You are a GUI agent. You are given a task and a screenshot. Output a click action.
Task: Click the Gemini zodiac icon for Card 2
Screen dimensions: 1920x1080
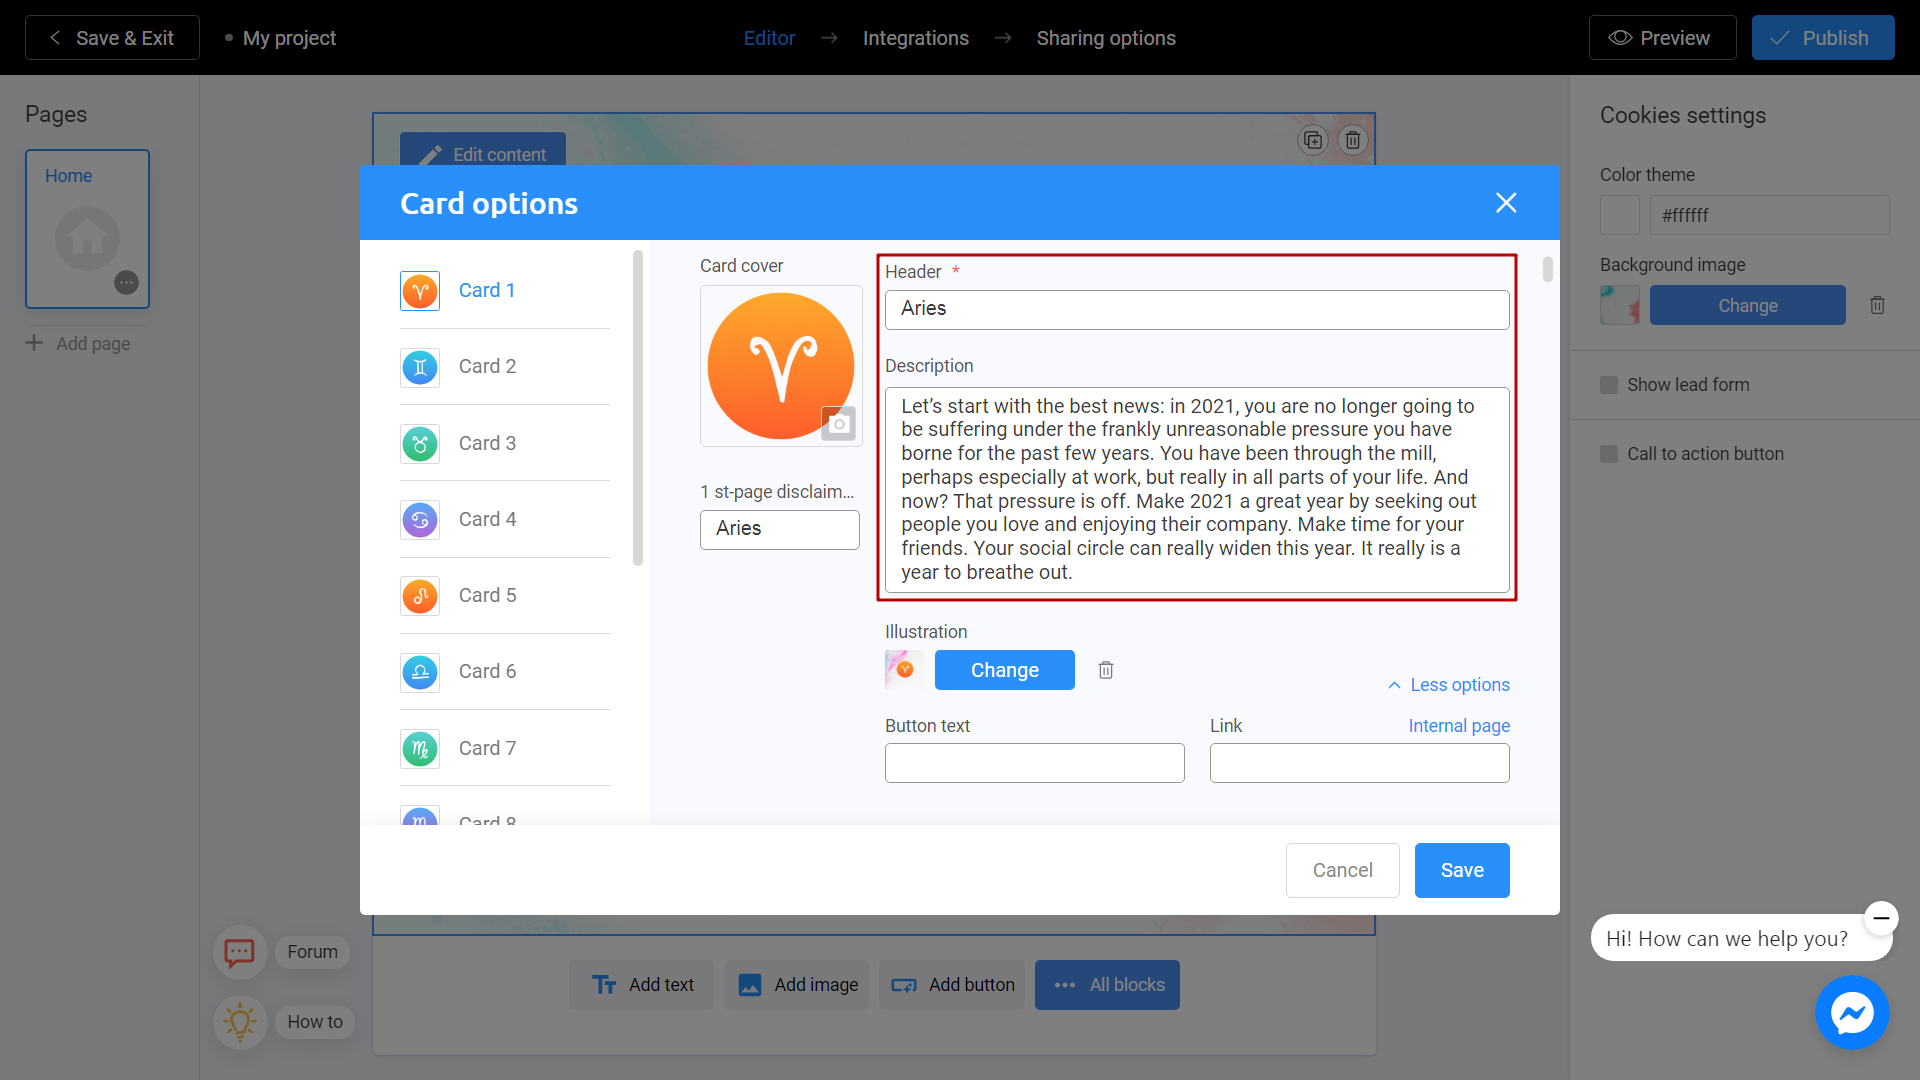pyautogui.click(x=421, y=367)
